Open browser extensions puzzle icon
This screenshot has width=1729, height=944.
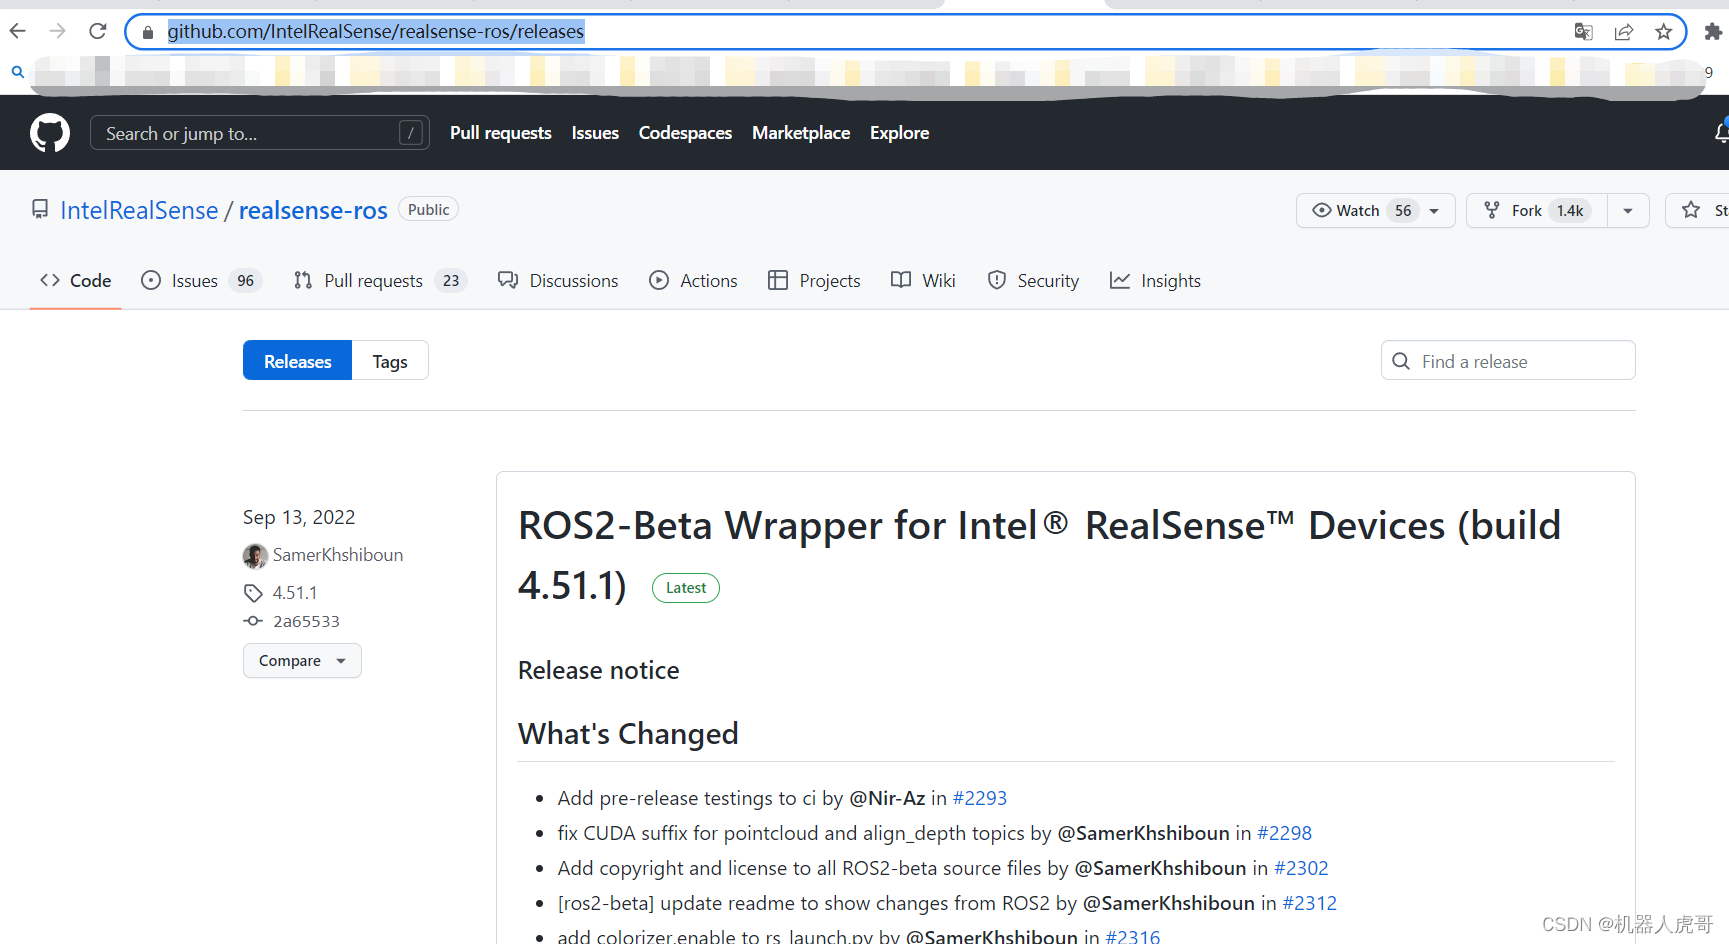1713,32
